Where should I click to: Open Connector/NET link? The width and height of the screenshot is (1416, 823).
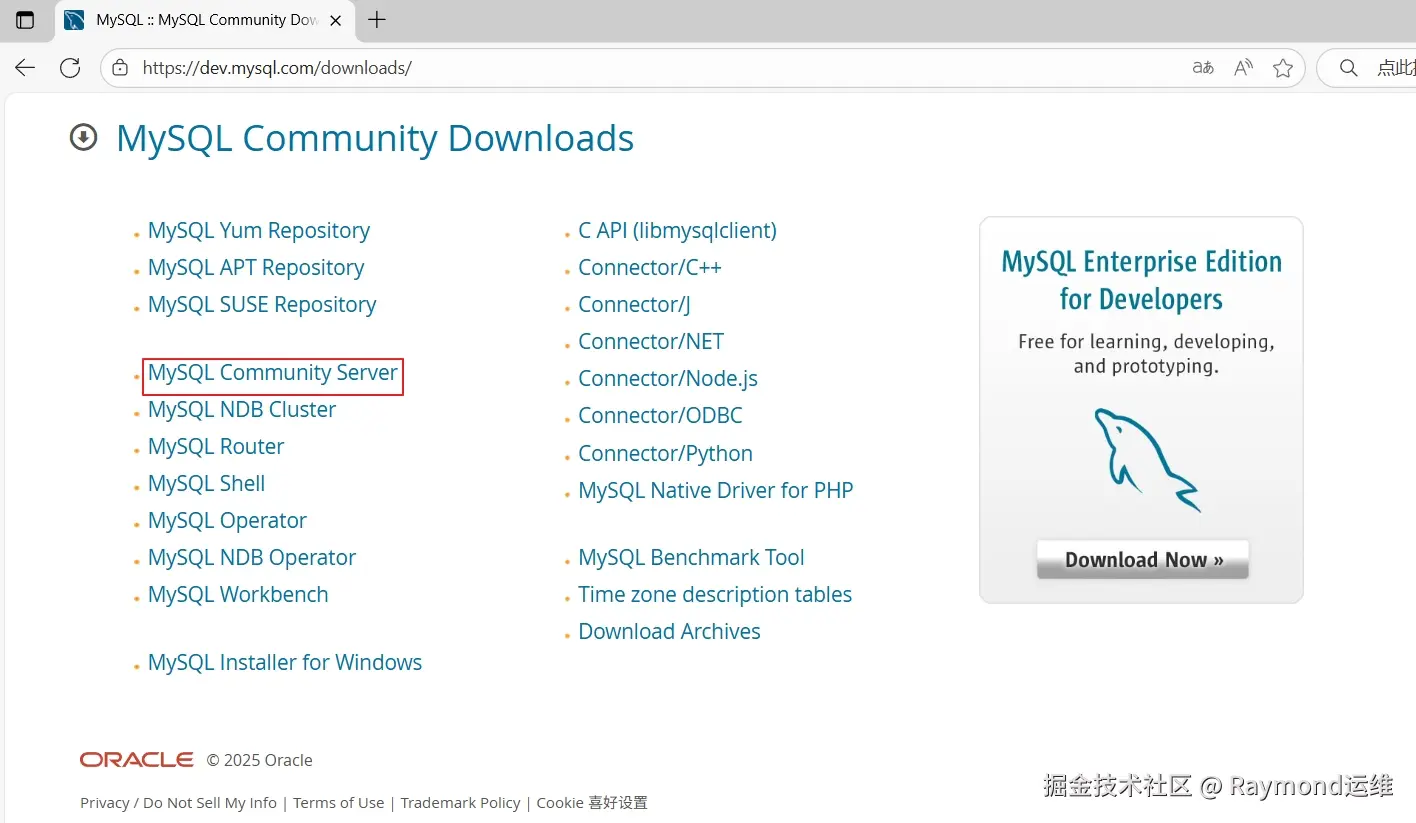point(651,341)
